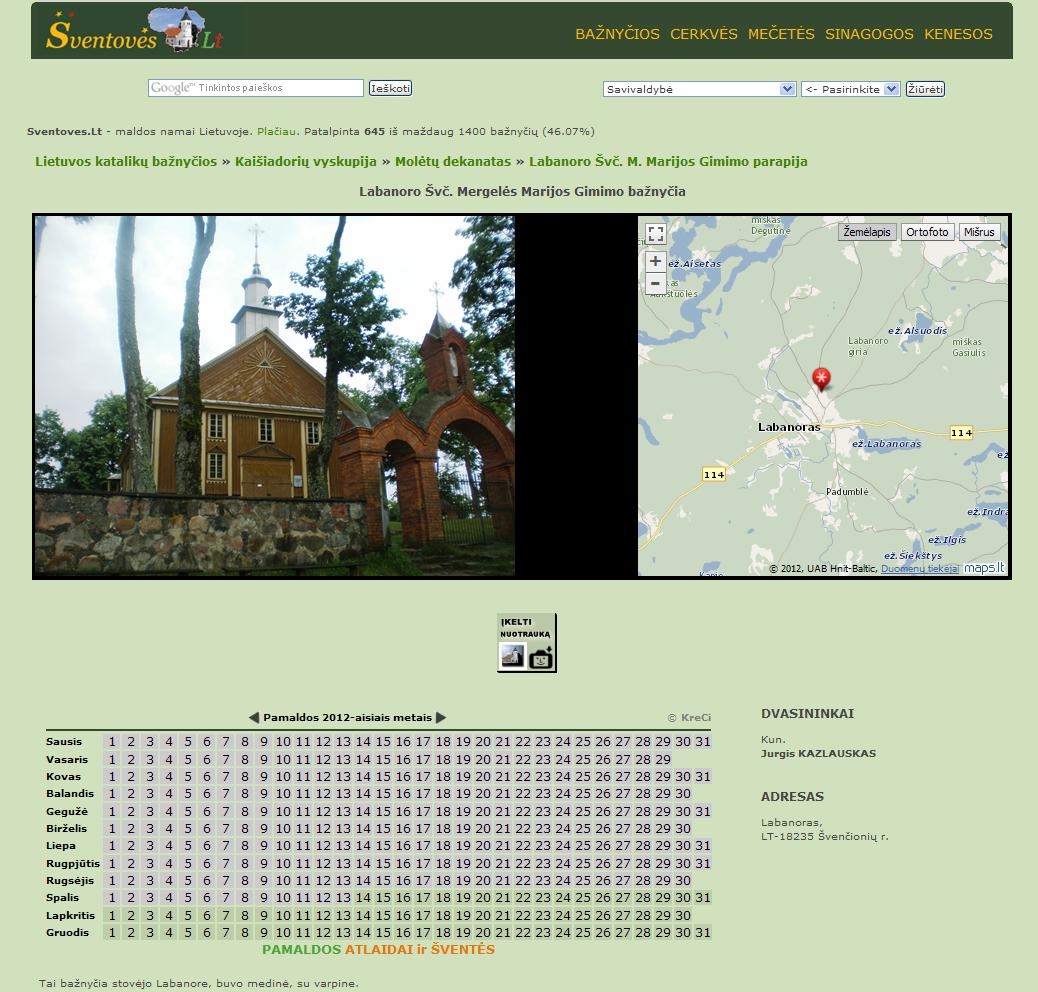Open Labanoro Švč. M. Marijos Gimimo parapija link

[668, 161]
